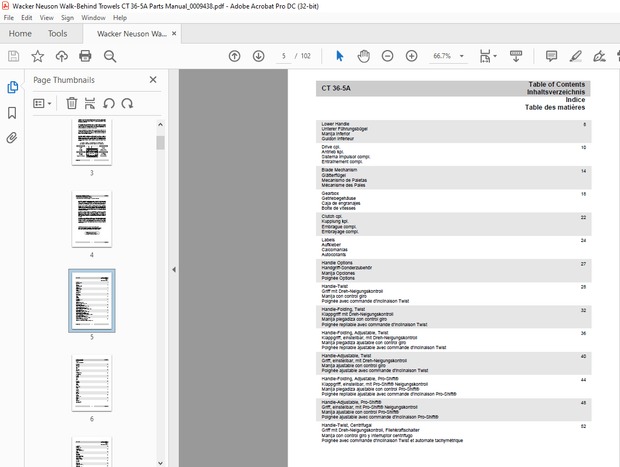
Task: Zoom out with the minus circle icon
Action: pyautogui.click(x=388, y=56)
